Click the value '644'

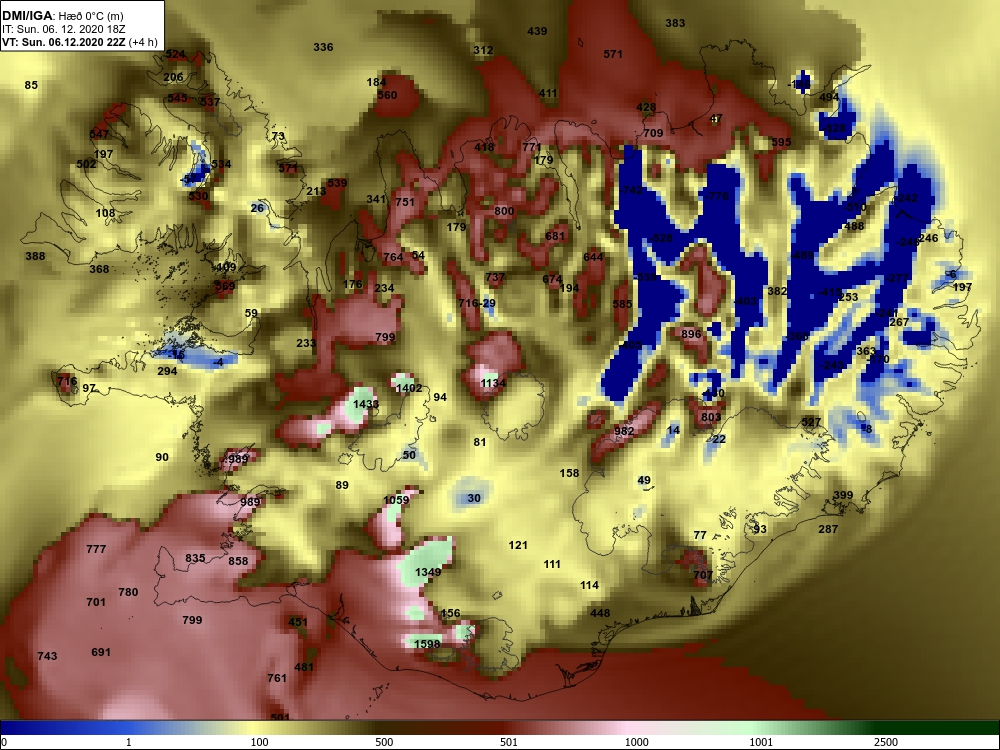click(593, 258)
